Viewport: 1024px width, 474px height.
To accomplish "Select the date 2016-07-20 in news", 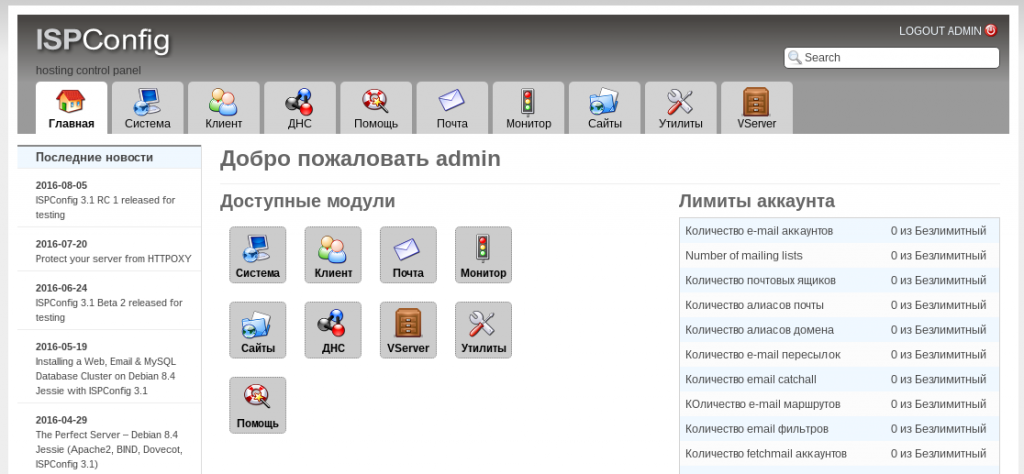I will click(x=61, y=244).
